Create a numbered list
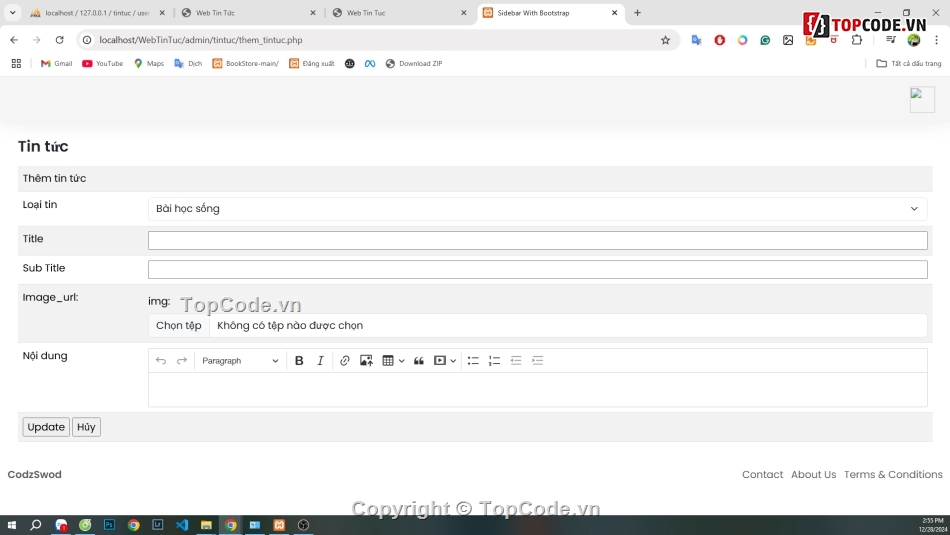950x535 pixels. pyautogui.click(x=494, y=361)
